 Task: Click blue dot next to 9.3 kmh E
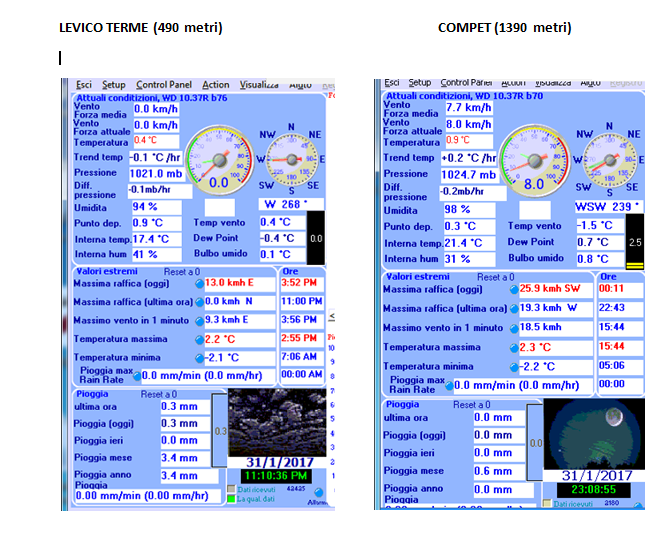click(199, 320)
